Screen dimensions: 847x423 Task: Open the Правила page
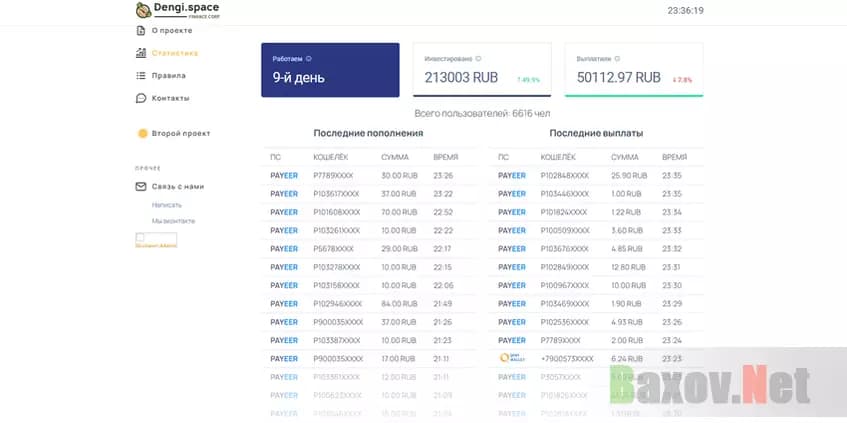[169, 76]
